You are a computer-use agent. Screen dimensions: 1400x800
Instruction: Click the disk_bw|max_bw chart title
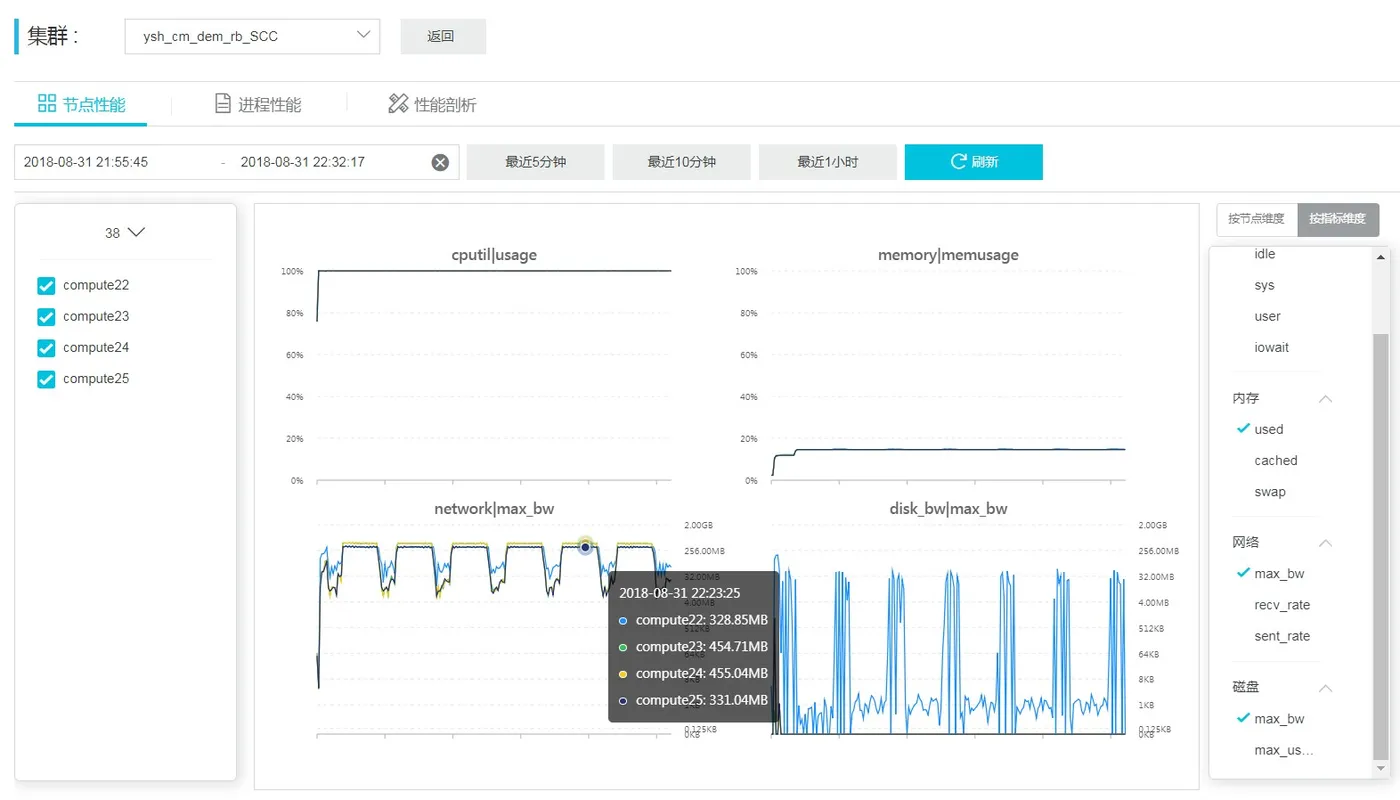(x=948, y=509)
